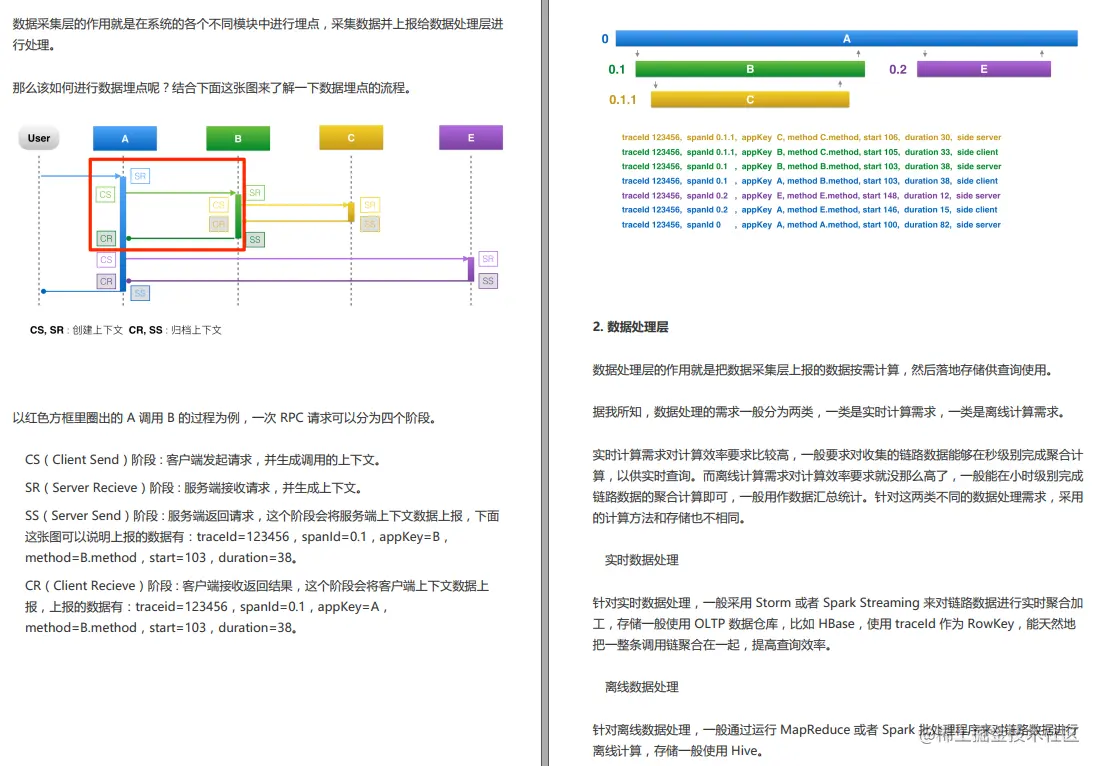Click the purple SR label in sequence diagram
Screen dimensions: 1101x766
488,259
